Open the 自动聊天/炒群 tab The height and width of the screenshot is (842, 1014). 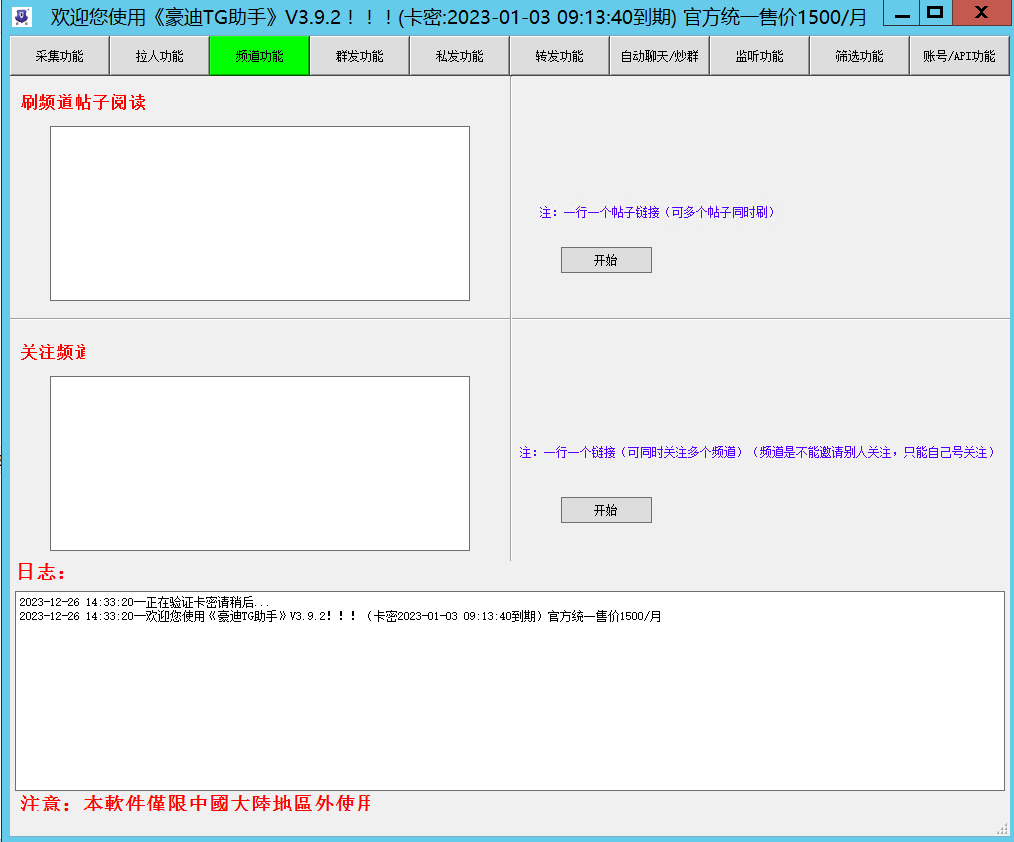[x=660, y=56]
